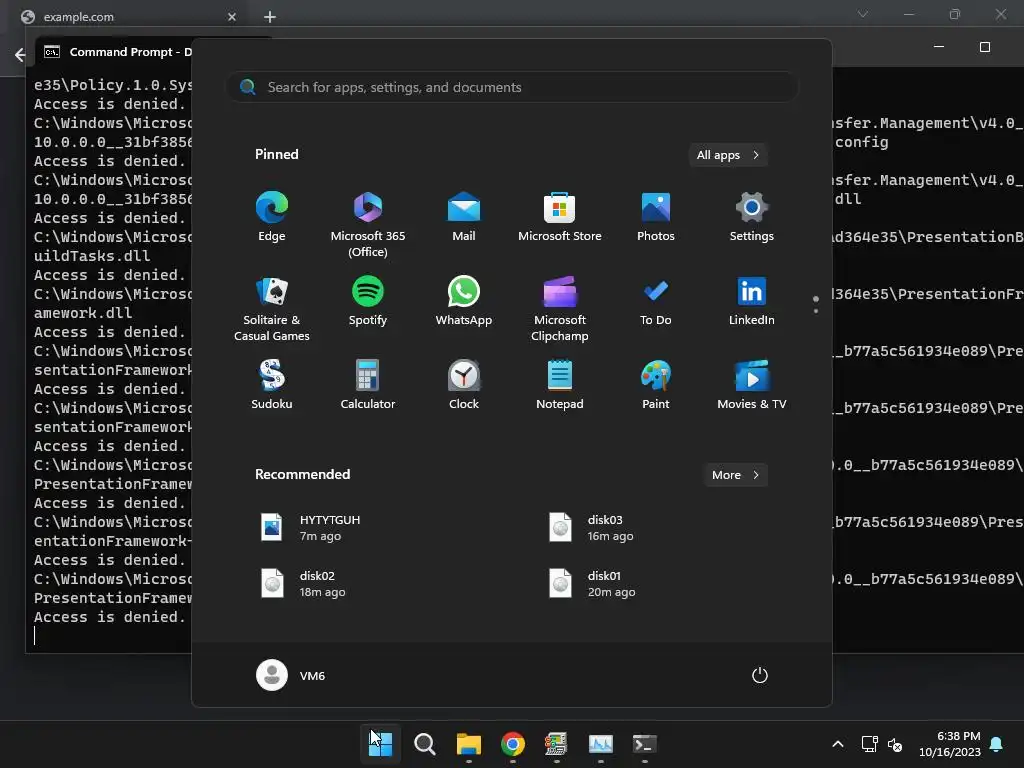Open the clock and date flyout
Image resolution: width=1024 pixels, height=768 pixels.
pyautogui.click(x=950, y=744)
